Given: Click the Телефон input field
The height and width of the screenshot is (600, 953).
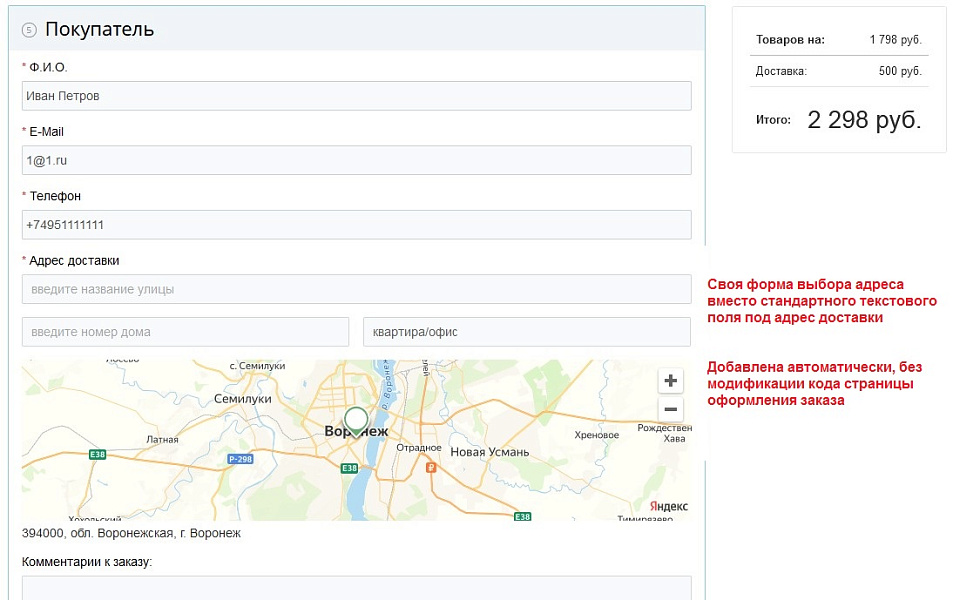Looking at the screenshot, I should coord(356,225).
